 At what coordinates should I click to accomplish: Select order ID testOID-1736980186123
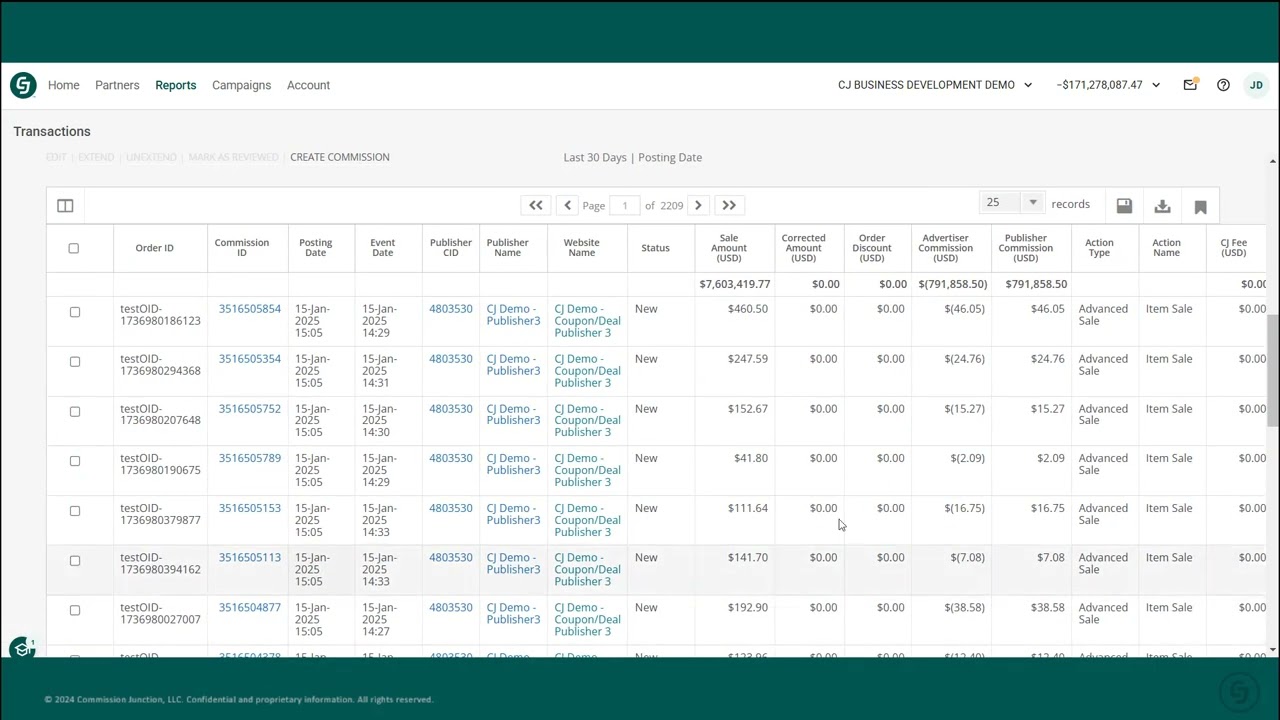pyautogui.click(x=160, y=315)
